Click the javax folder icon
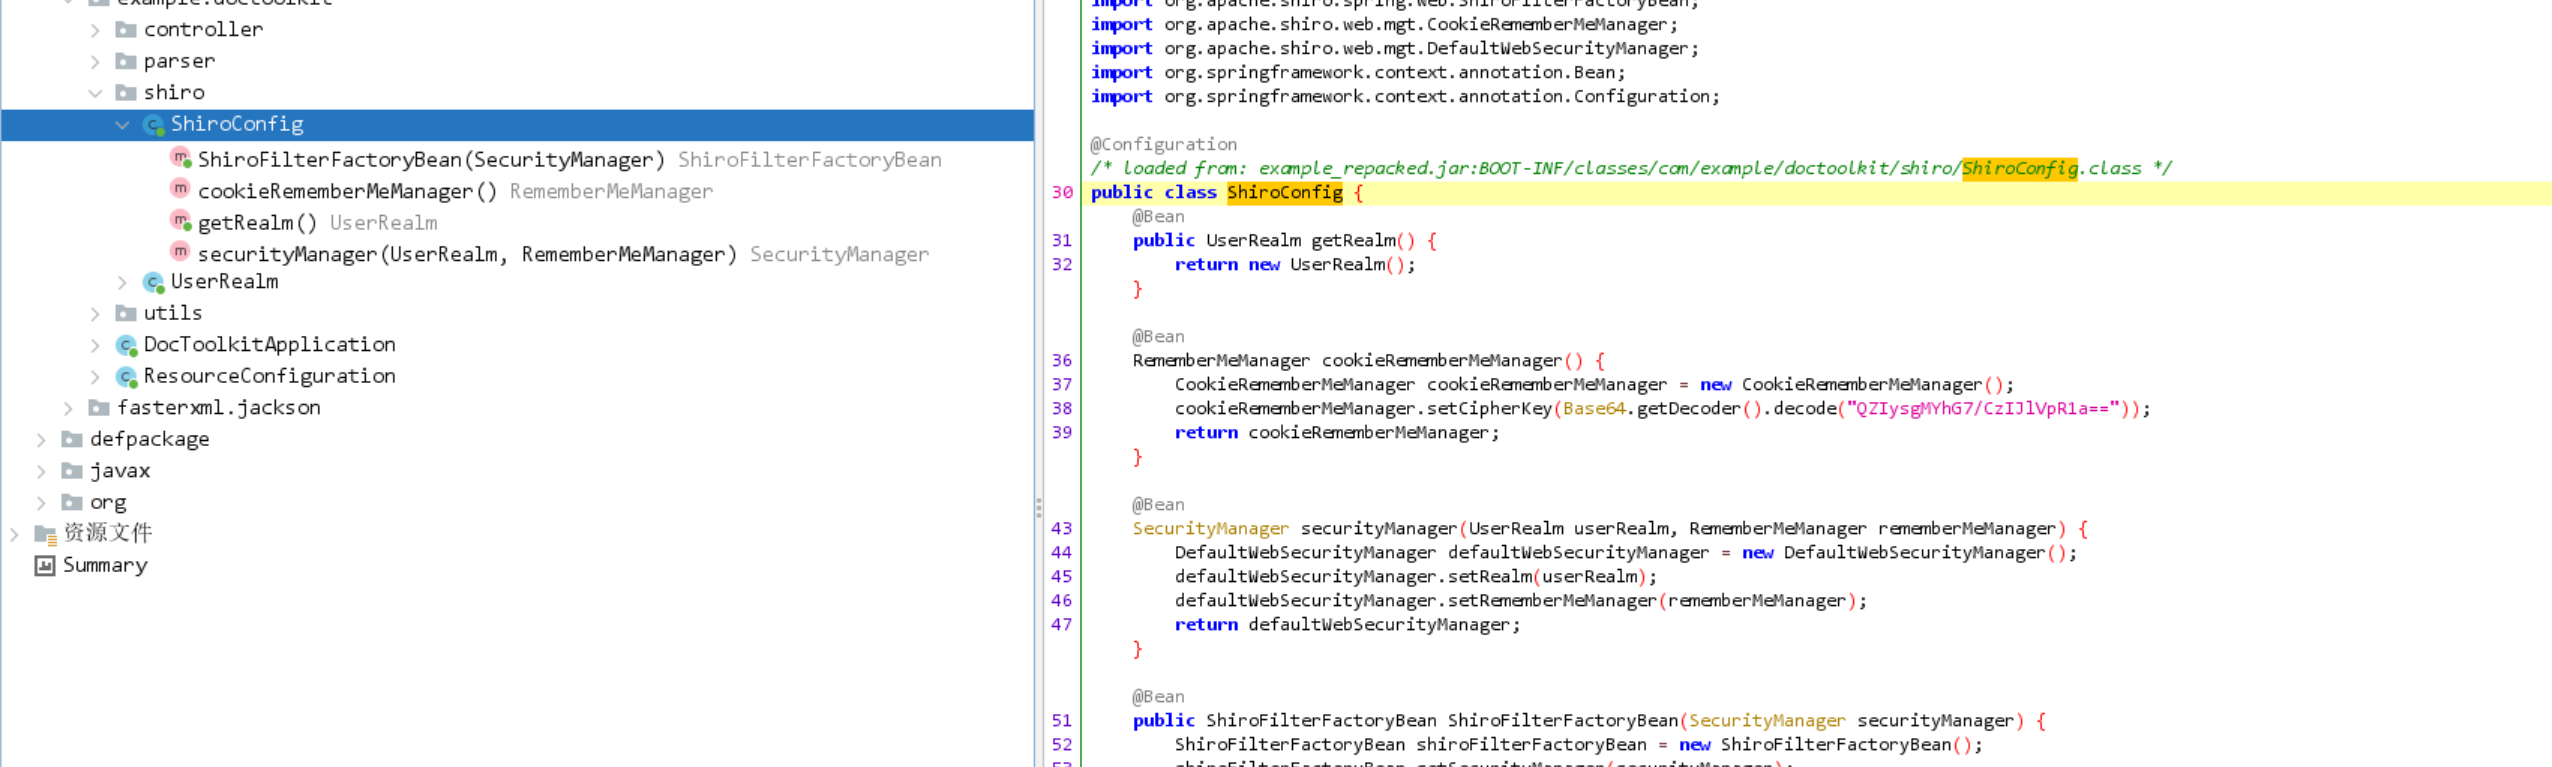 pyautogui.click(x=71, y=471)
